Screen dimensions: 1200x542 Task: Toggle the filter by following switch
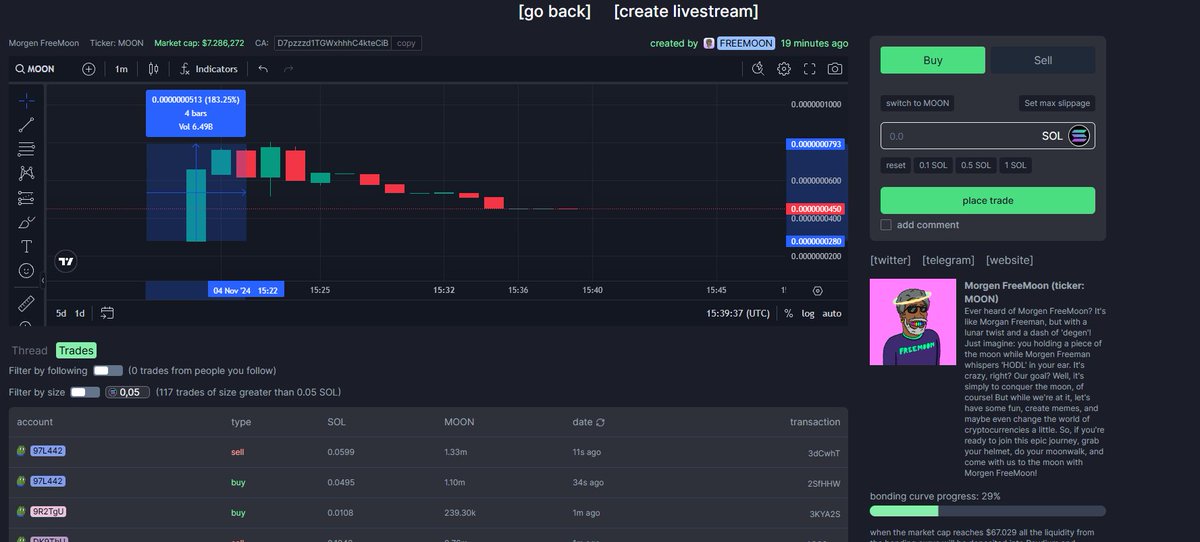pyautogui.click(x=107, y=371)
